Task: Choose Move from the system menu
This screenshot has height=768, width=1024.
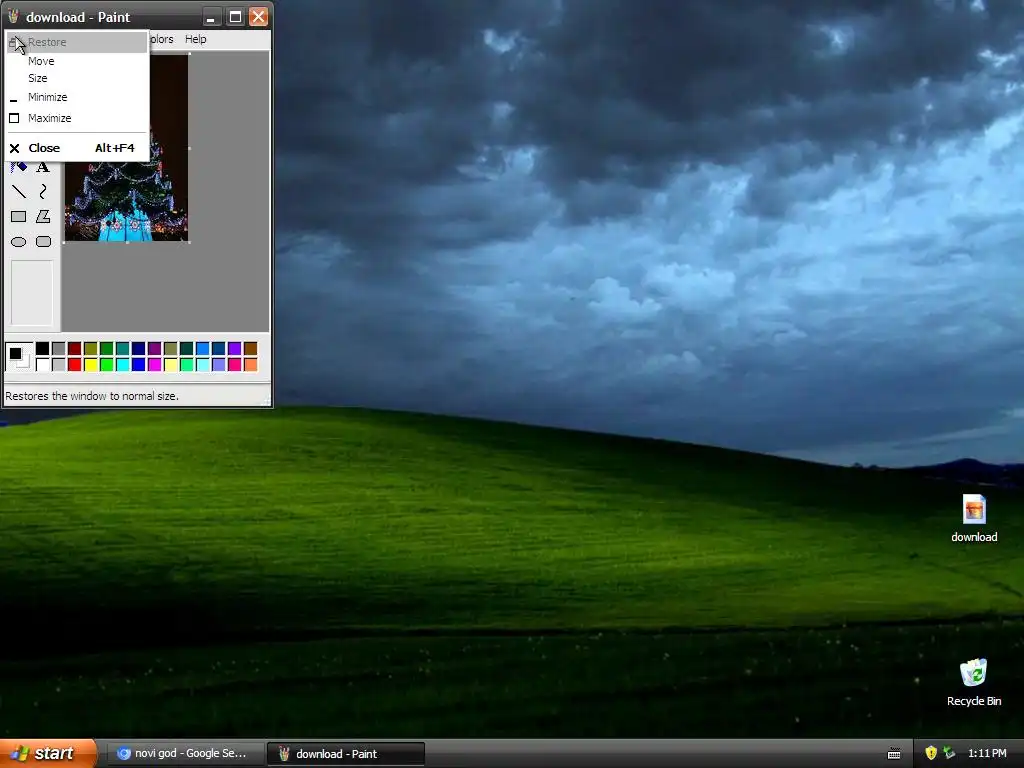Action: pyautogui.click(x=77, y=61)
